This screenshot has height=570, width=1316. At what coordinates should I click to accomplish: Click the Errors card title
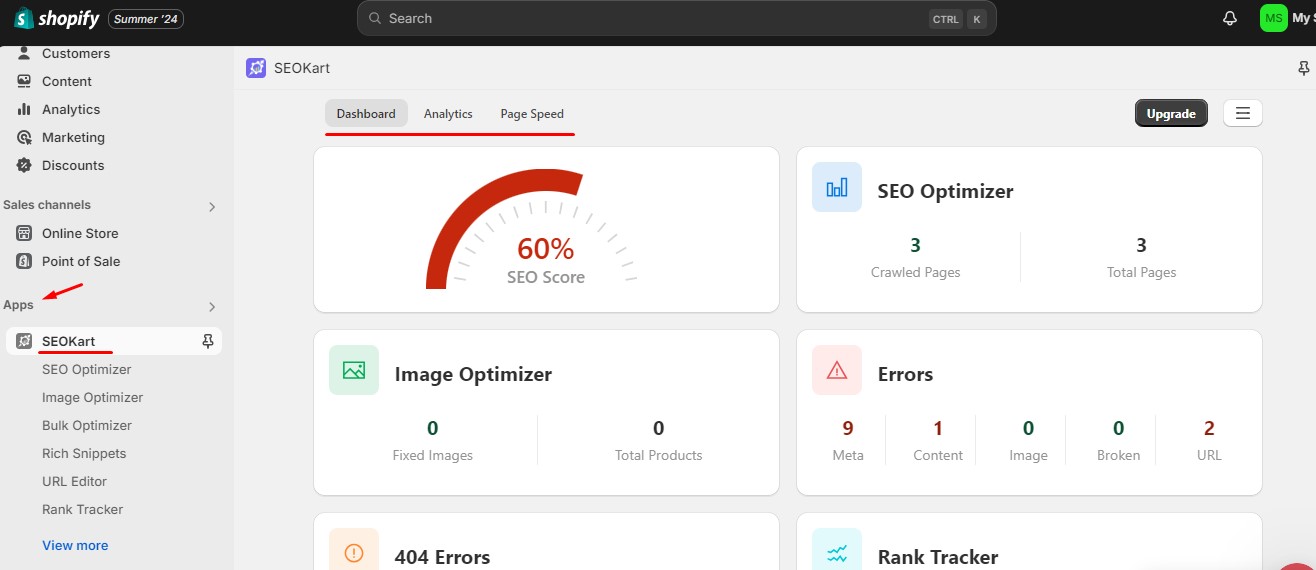tap(905, 374)
